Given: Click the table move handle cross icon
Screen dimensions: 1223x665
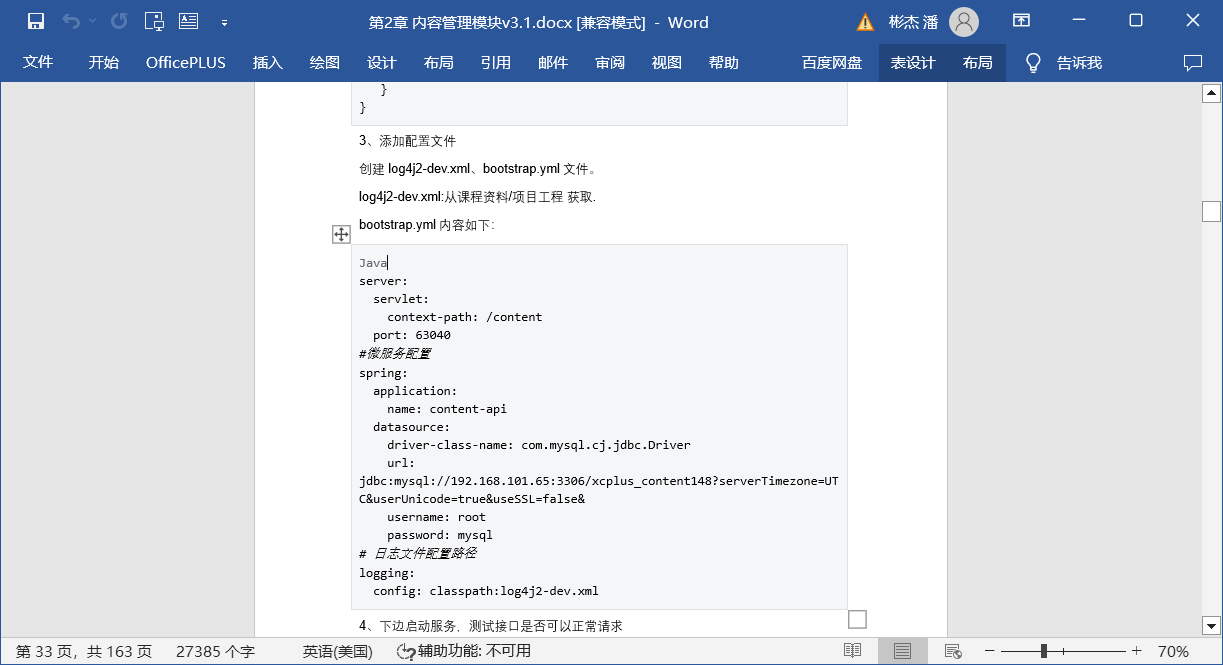Looking at the screenshot, I should (341, 234).
